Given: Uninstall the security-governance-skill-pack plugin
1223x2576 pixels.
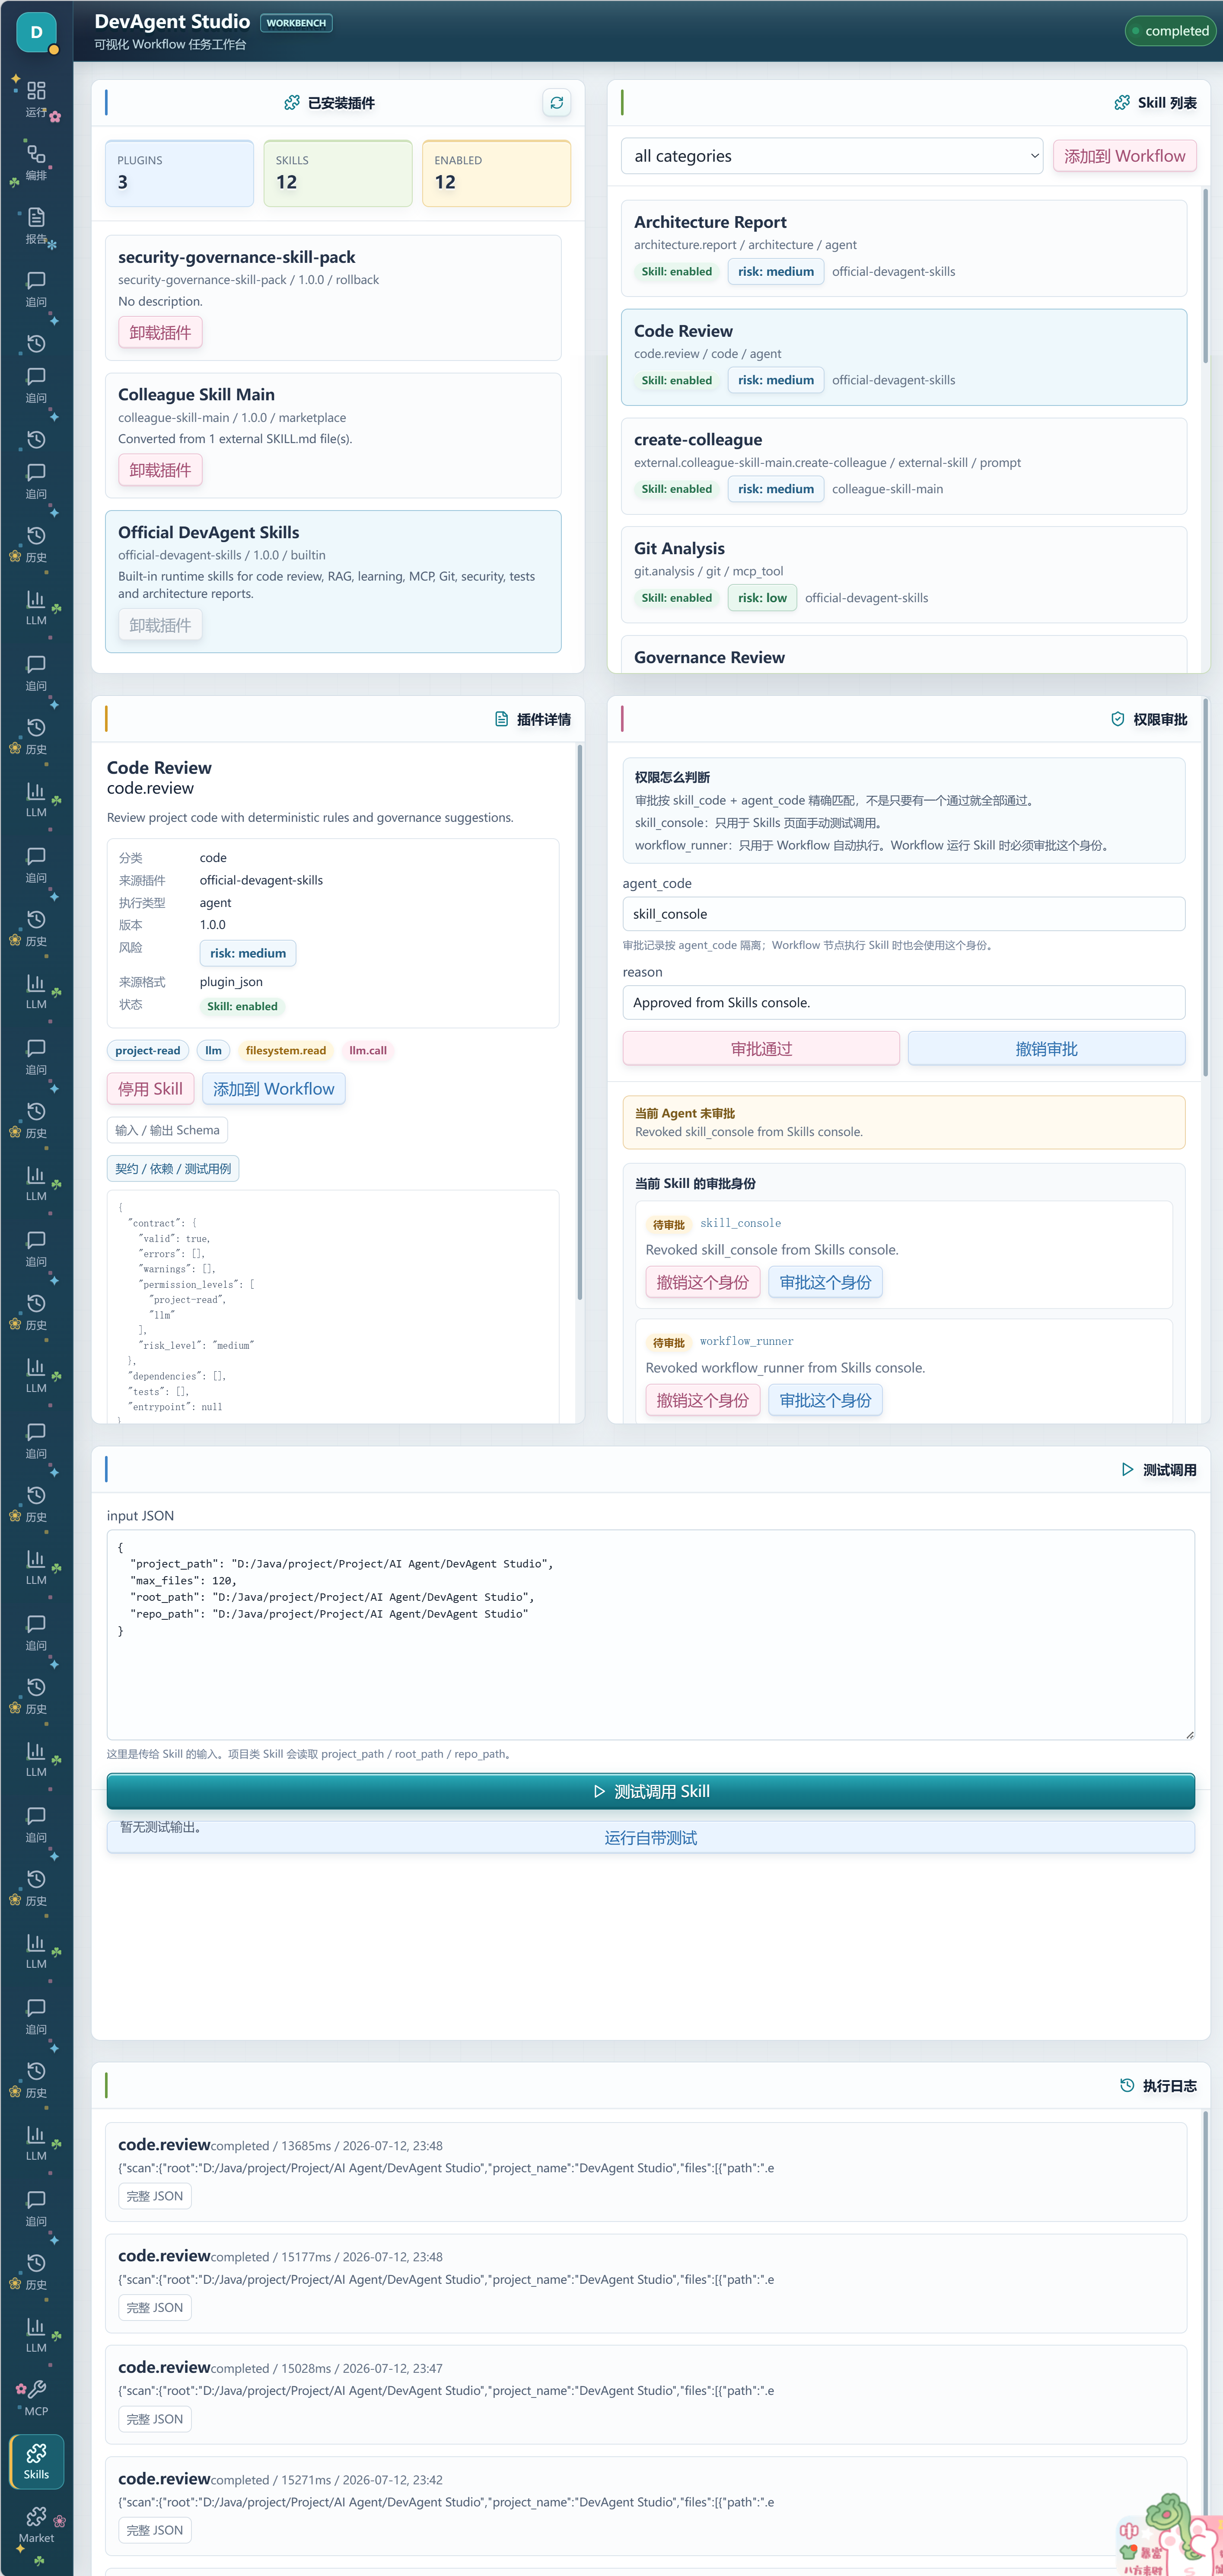Looking at the screenshot, I should point(160,332).
